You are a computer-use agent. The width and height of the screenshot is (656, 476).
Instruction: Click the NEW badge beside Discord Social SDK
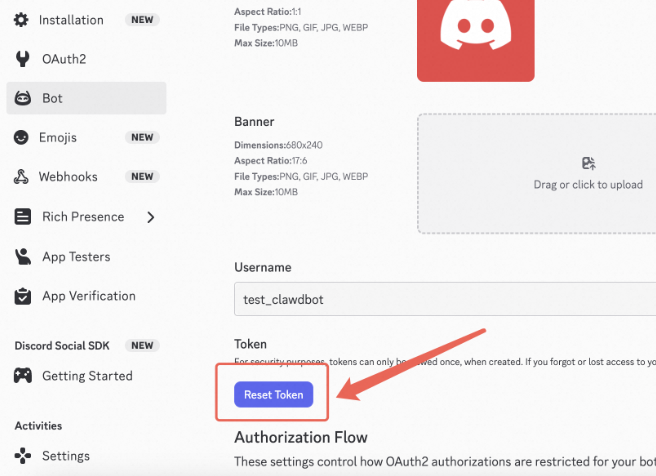pos(142,345)
